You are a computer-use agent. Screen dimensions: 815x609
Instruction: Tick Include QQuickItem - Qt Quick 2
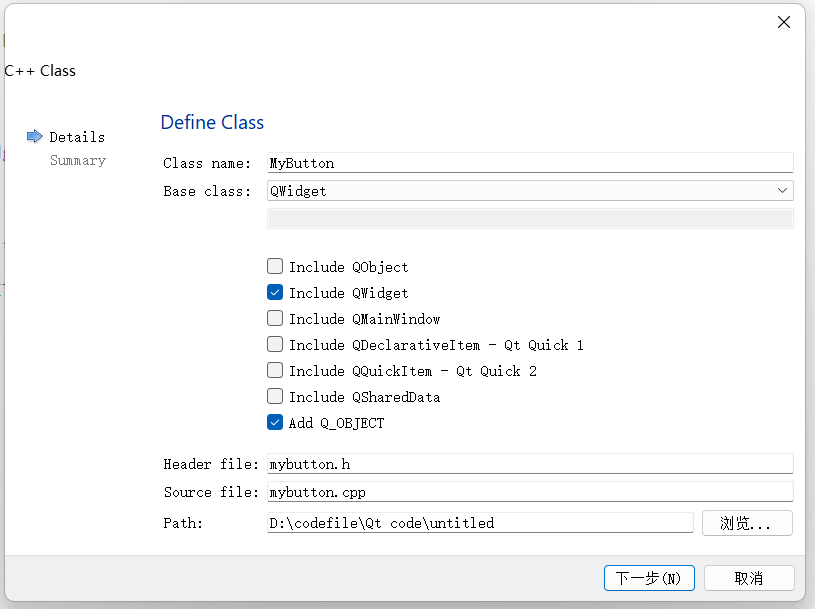(275, 370)
